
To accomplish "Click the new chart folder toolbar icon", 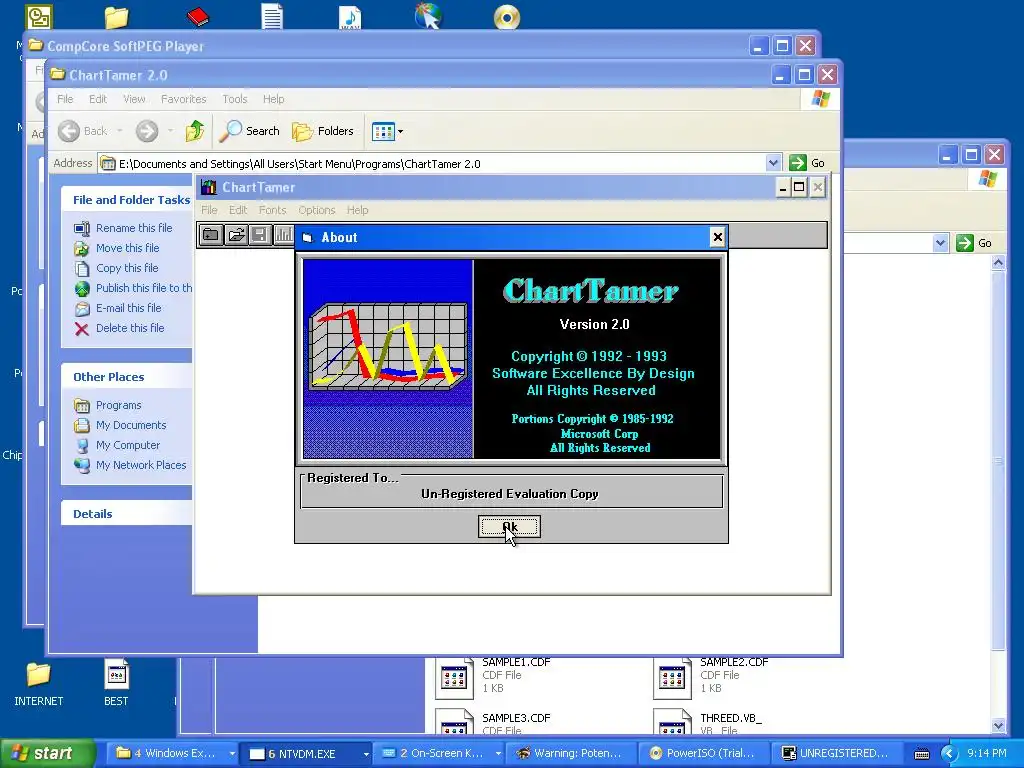I will click(x=211, y=235).
